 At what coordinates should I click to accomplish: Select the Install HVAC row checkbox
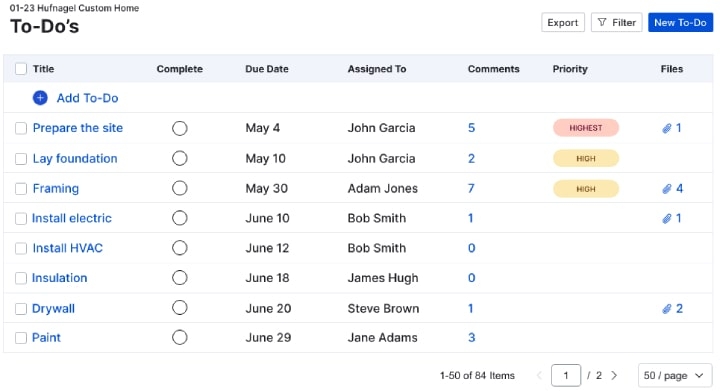(21, 248)
